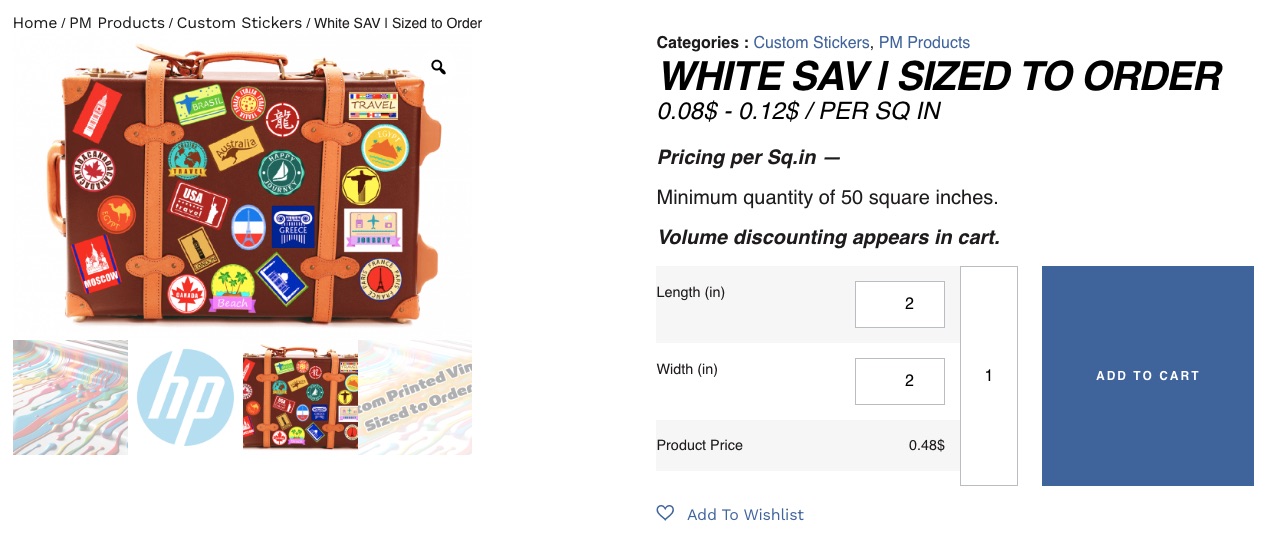1271x542 pixels.
Task: Select the suitcase stickers thumbnail
Action: [300, 397]
